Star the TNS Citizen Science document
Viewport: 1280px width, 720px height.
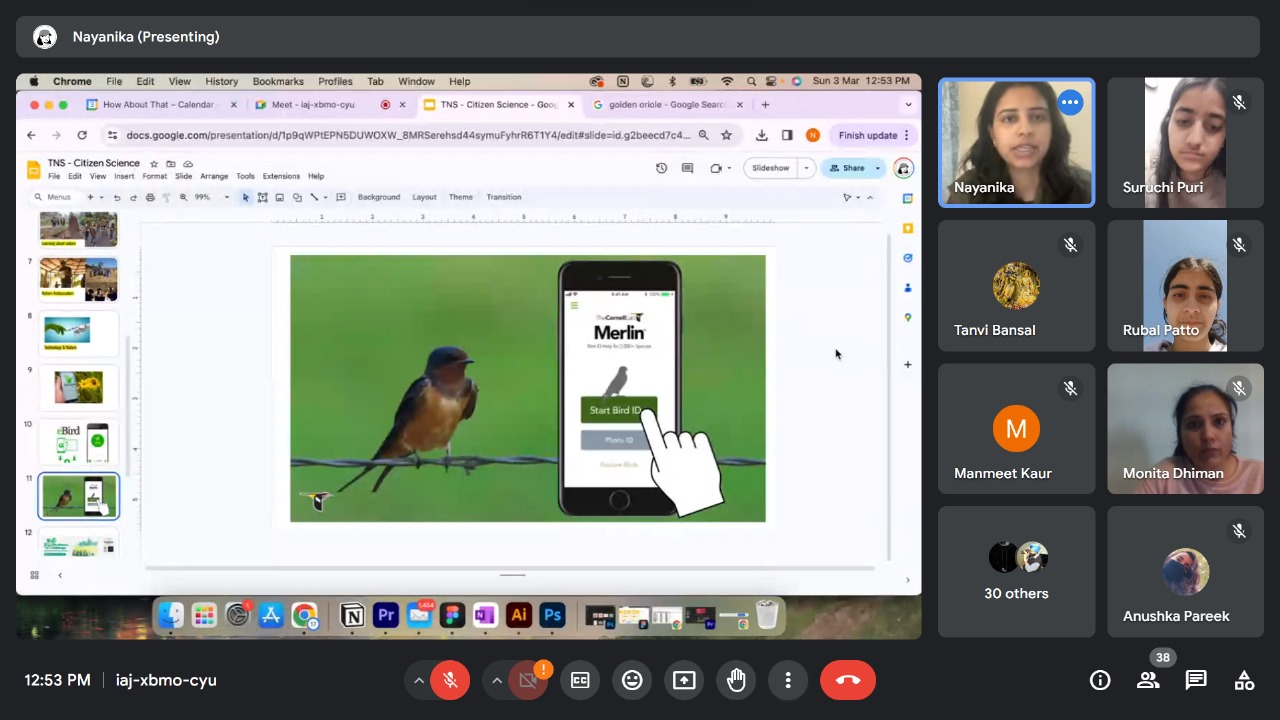154,163
